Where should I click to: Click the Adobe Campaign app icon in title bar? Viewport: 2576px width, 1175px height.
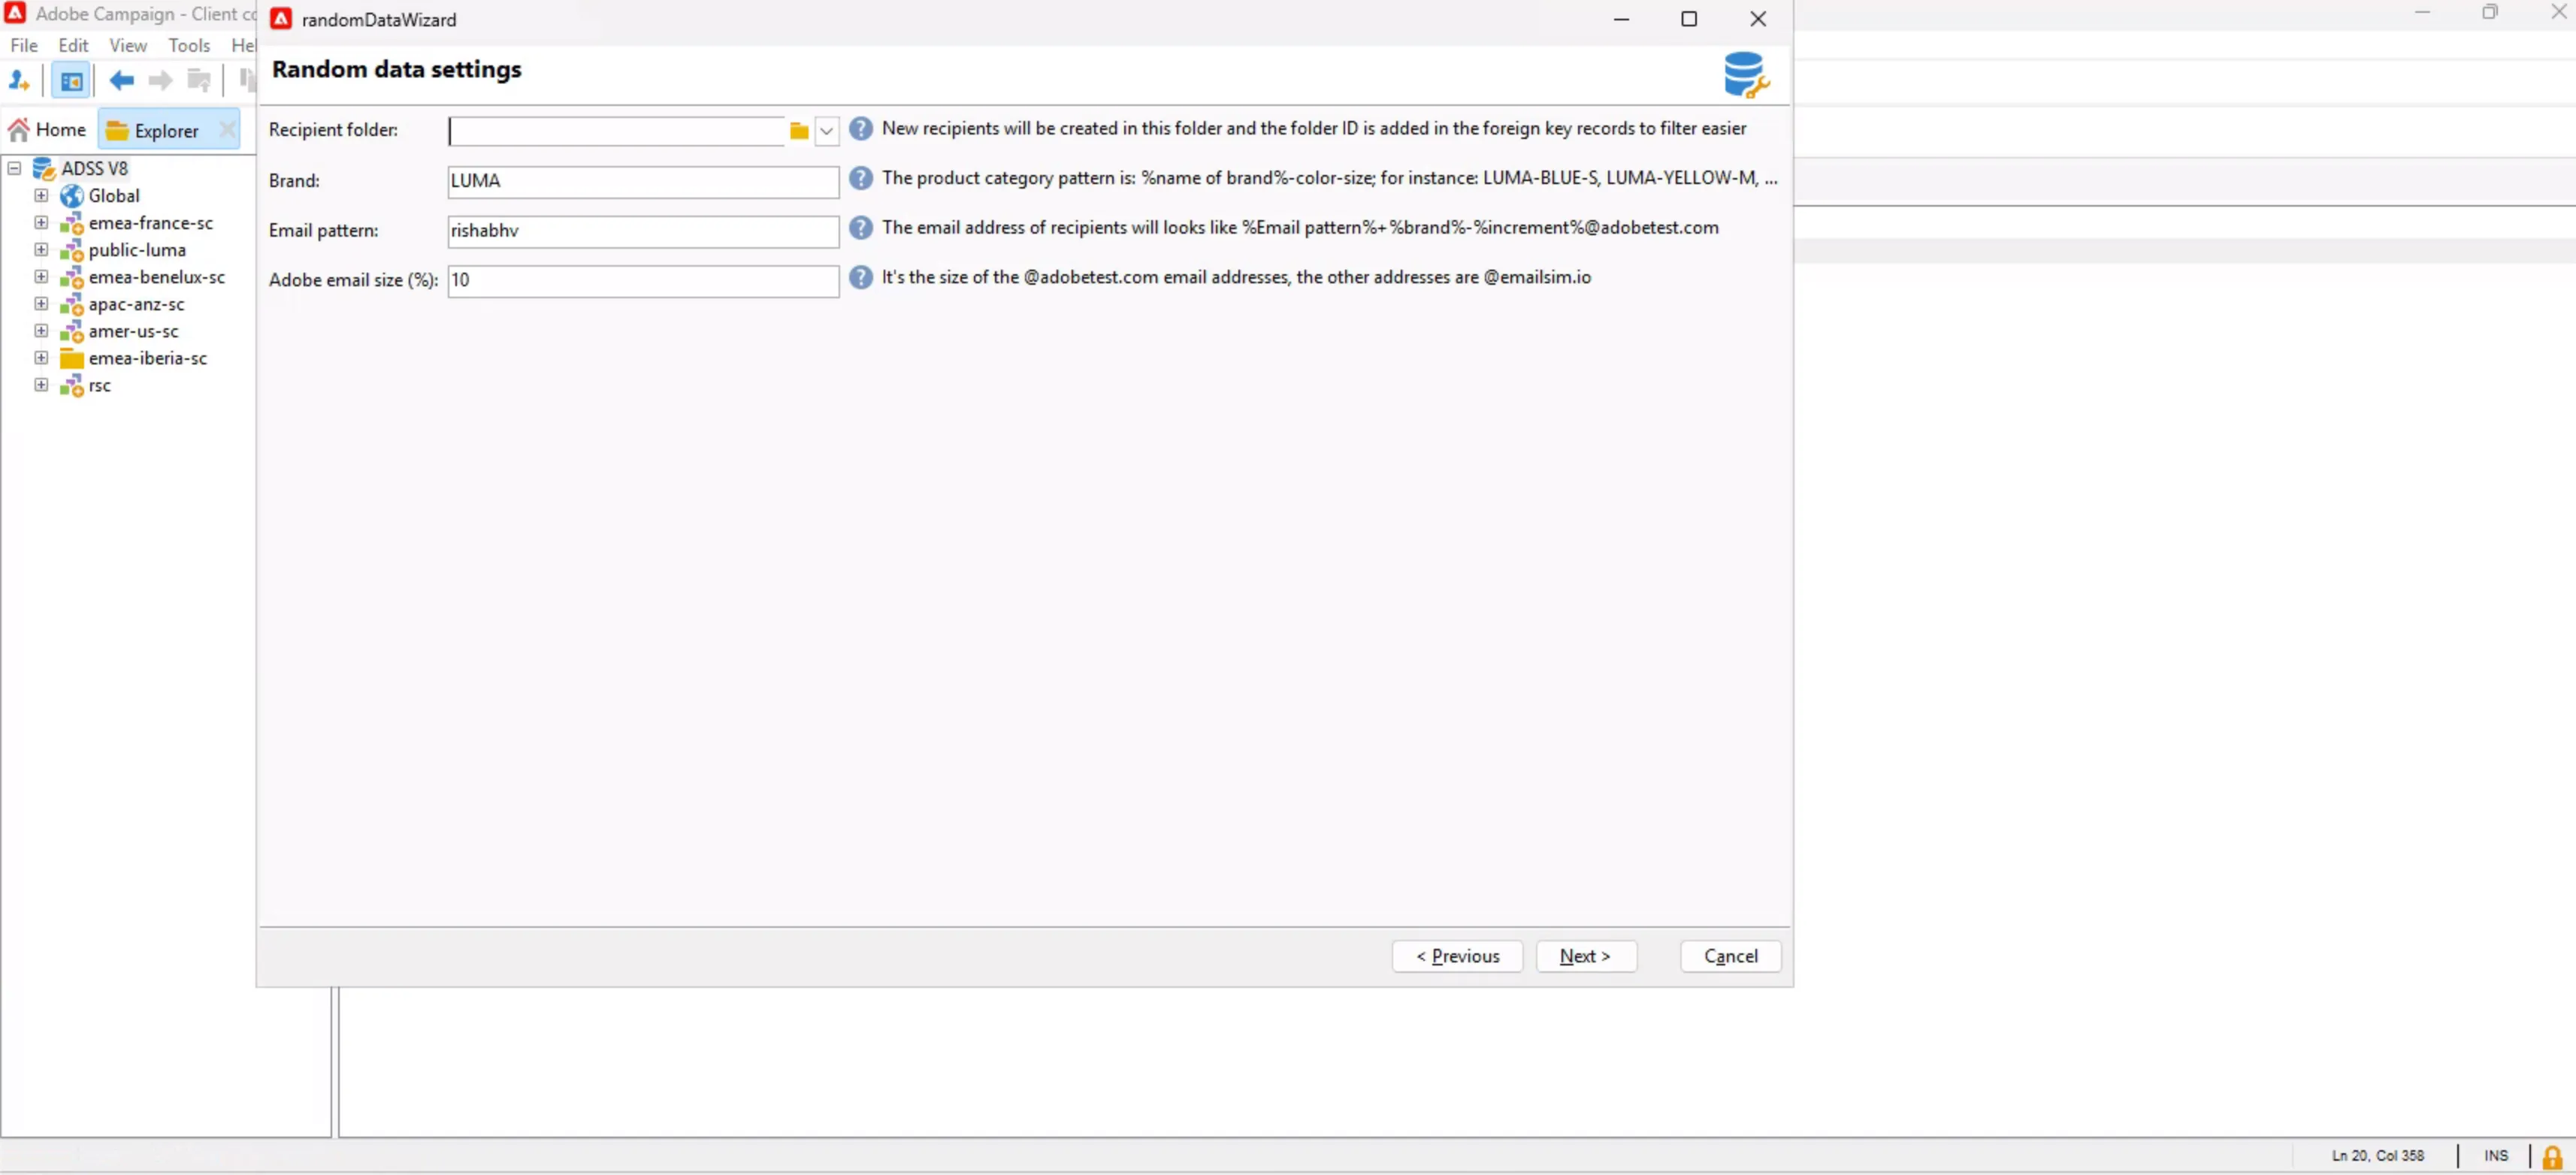pyautogui.click(x=15, y=13)
